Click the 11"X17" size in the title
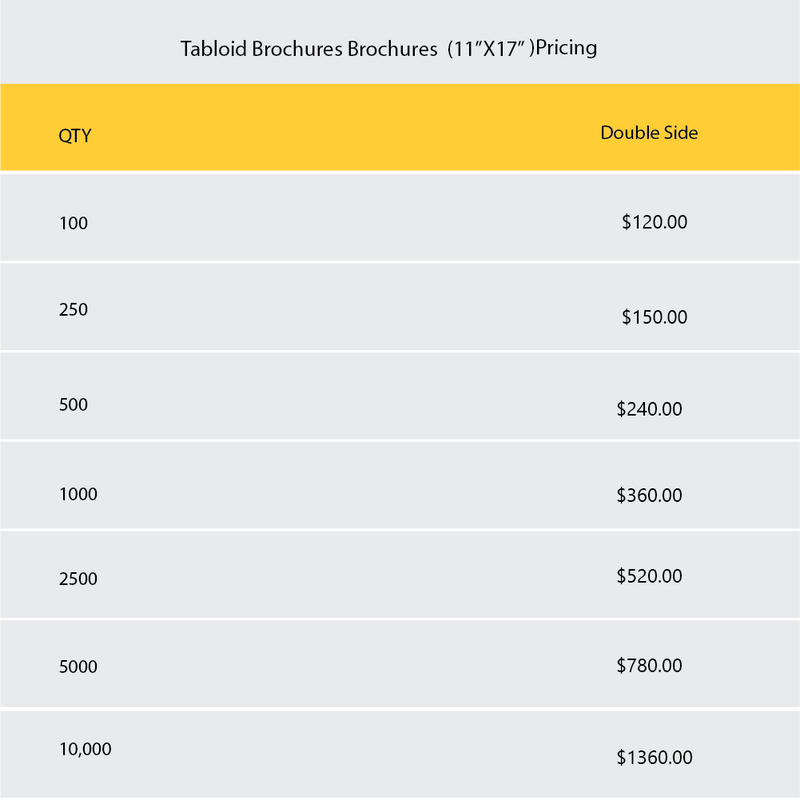The height and width of the screenshot is (800, 800). (487, 48)
